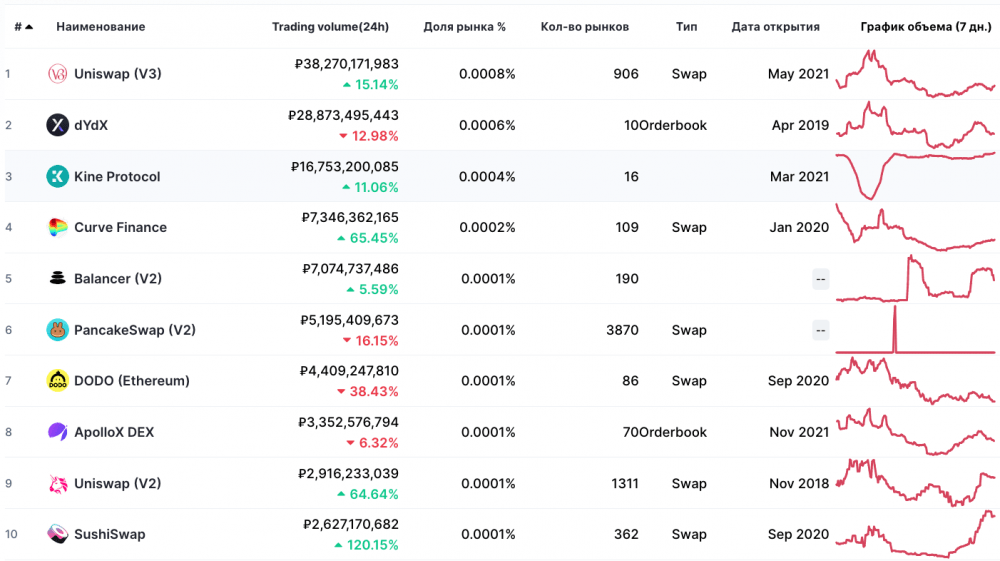The width and height of the screenshot is (1000, 561).
Task: Click market count 3870 for PancakeSwap
Action: tap(622, 330)
